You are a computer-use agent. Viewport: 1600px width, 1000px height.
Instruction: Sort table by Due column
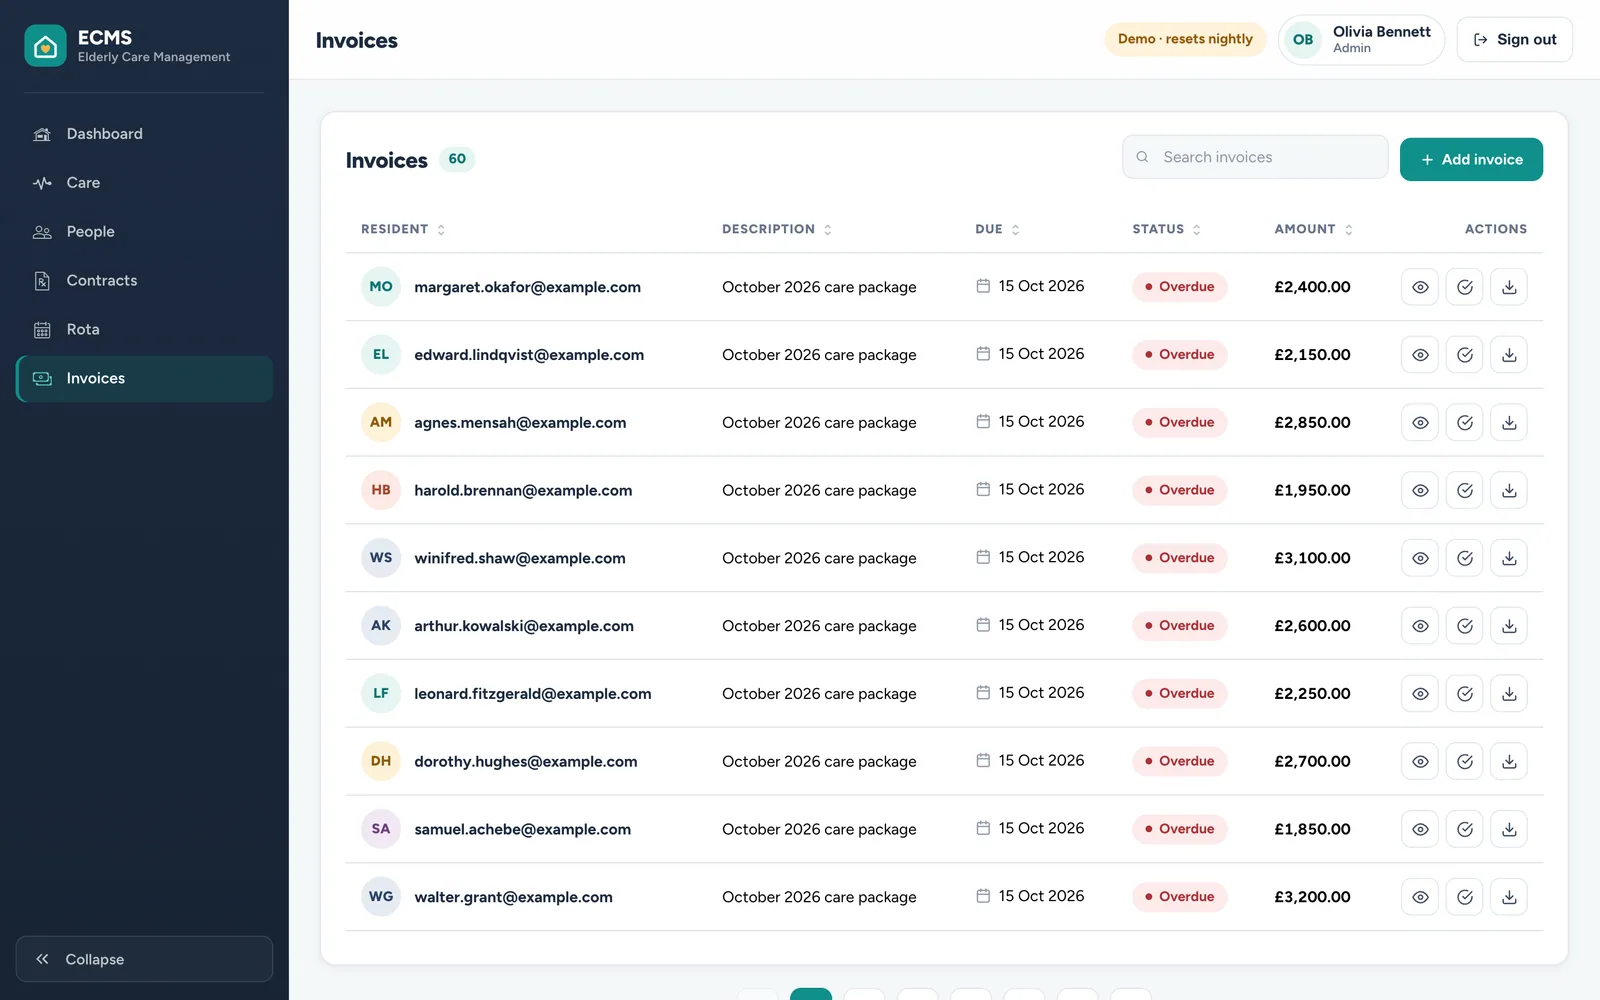pyautogui.click(x=998, y=229)
